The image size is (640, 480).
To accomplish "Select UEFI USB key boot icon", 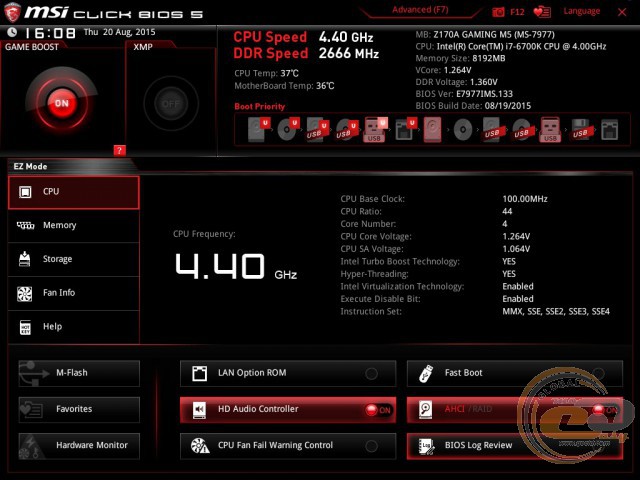I will point(375,129).
